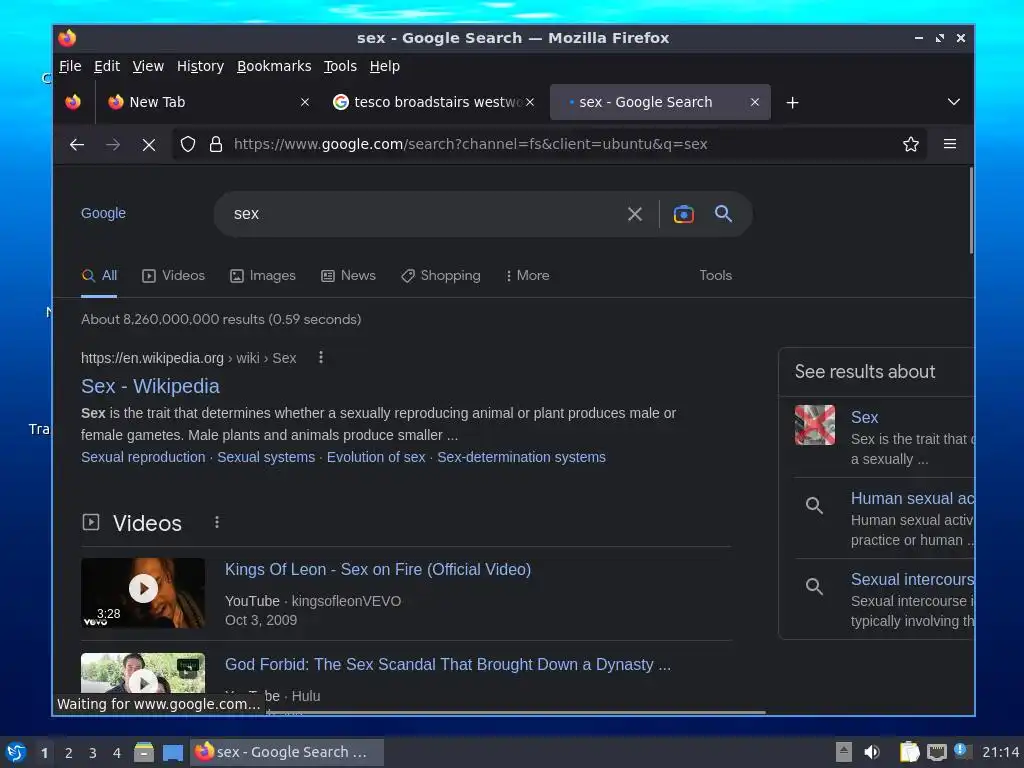Open Sex - Wikipedia result
Image resolution: width=1024 pixels, height=768 pixels.
(x=150, y=386)
